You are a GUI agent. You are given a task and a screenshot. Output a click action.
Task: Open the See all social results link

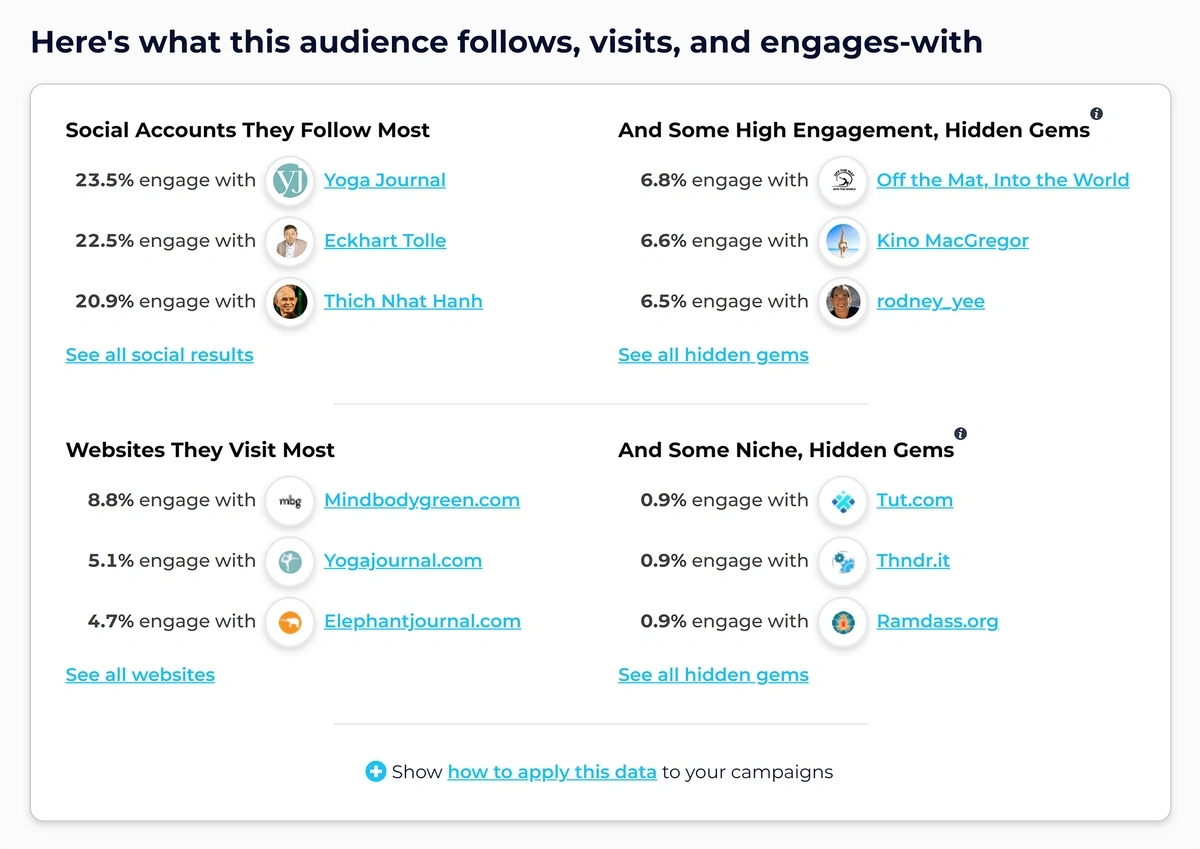[x=160, y=355]
